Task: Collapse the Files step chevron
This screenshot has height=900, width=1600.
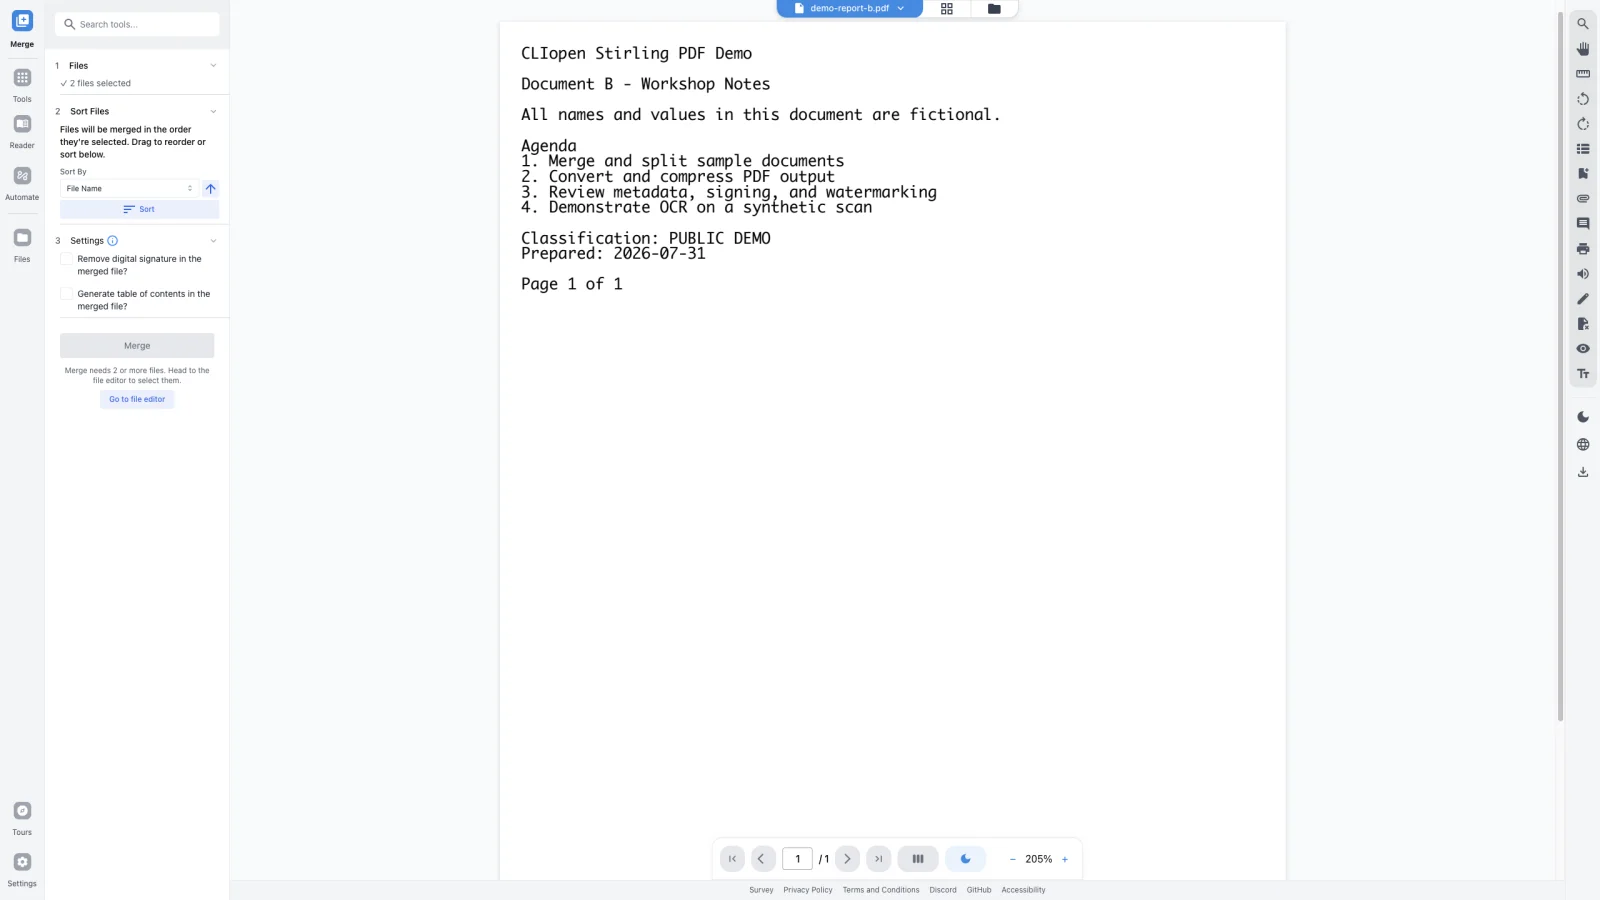Action: click(x=213, y=66)
